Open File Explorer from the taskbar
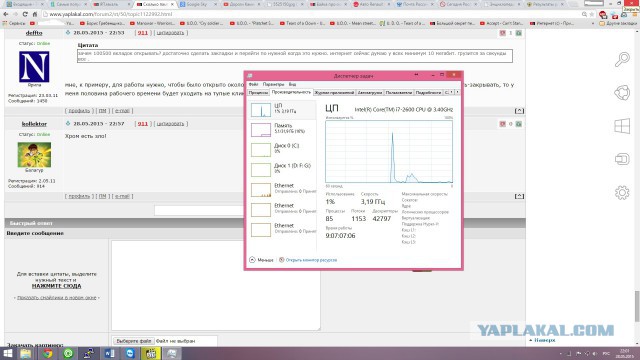This screenshot has width=640, height=360. point(26,353)
